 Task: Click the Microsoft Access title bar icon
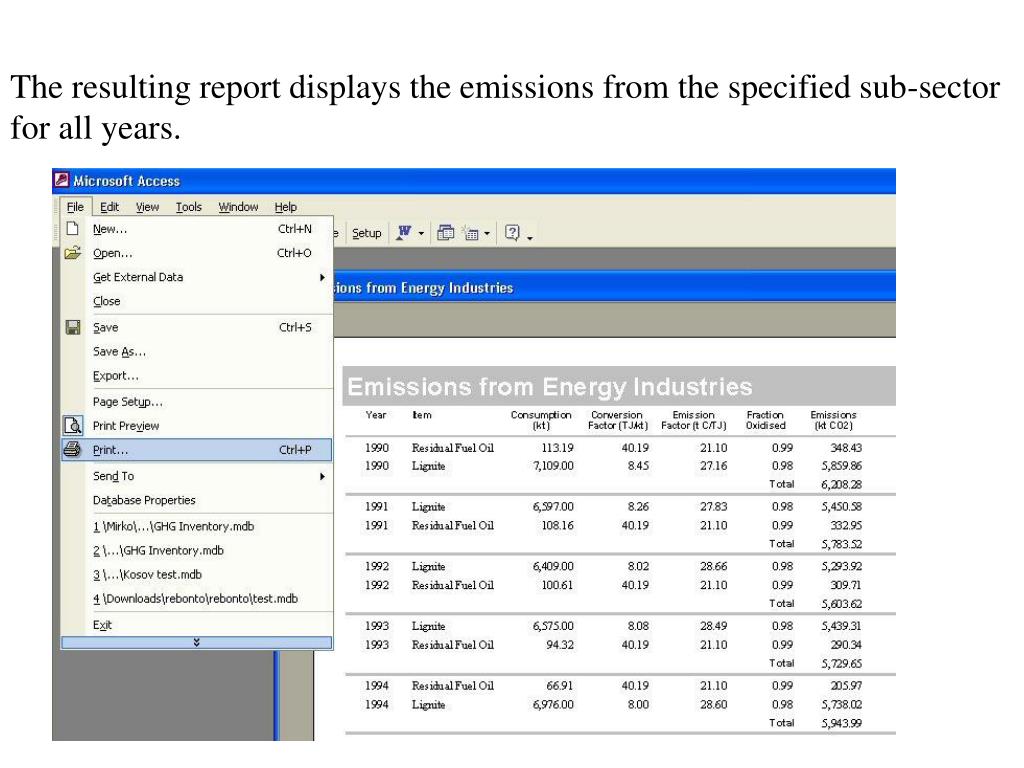[x=62, y=180]
